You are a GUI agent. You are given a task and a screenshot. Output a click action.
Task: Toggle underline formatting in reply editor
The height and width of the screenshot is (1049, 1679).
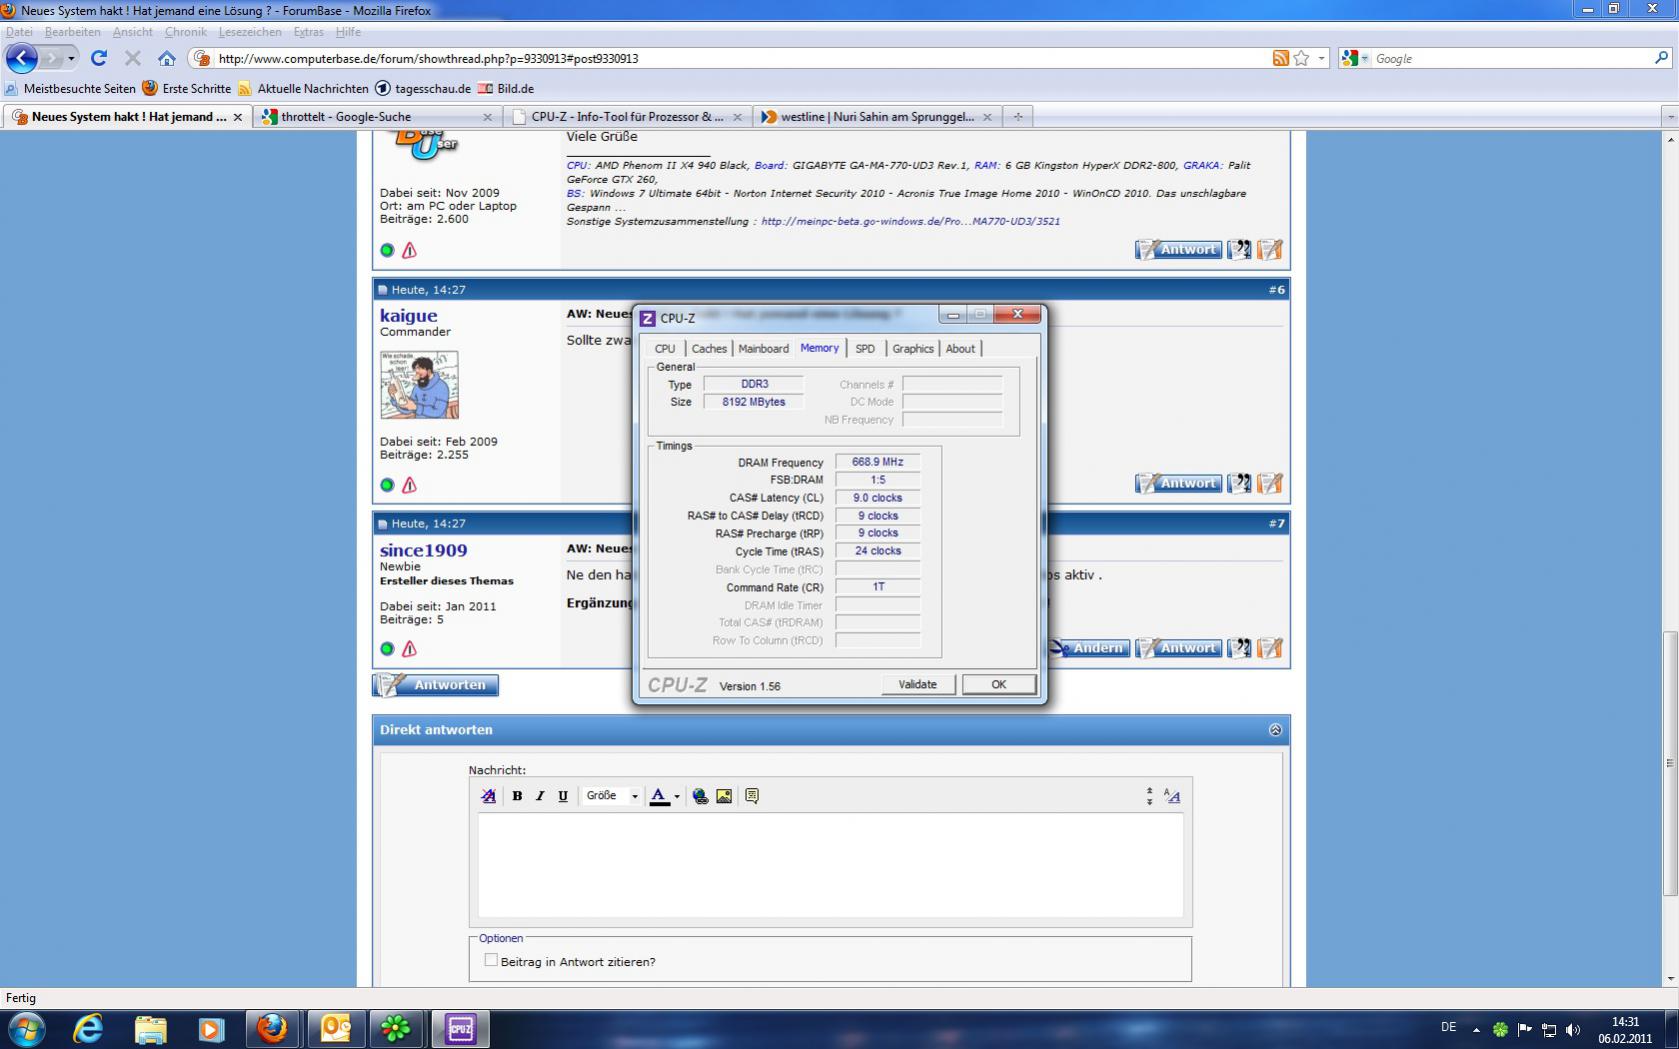click(563, 796)
